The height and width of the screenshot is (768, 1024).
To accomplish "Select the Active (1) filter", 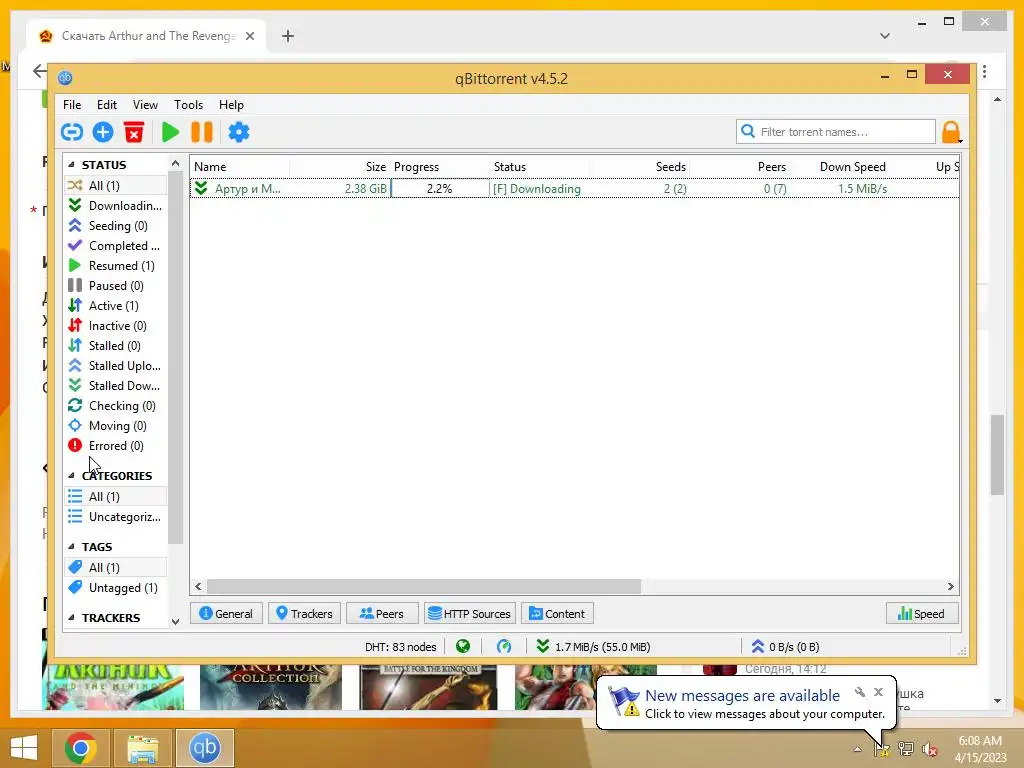I will tap(116, 306).
